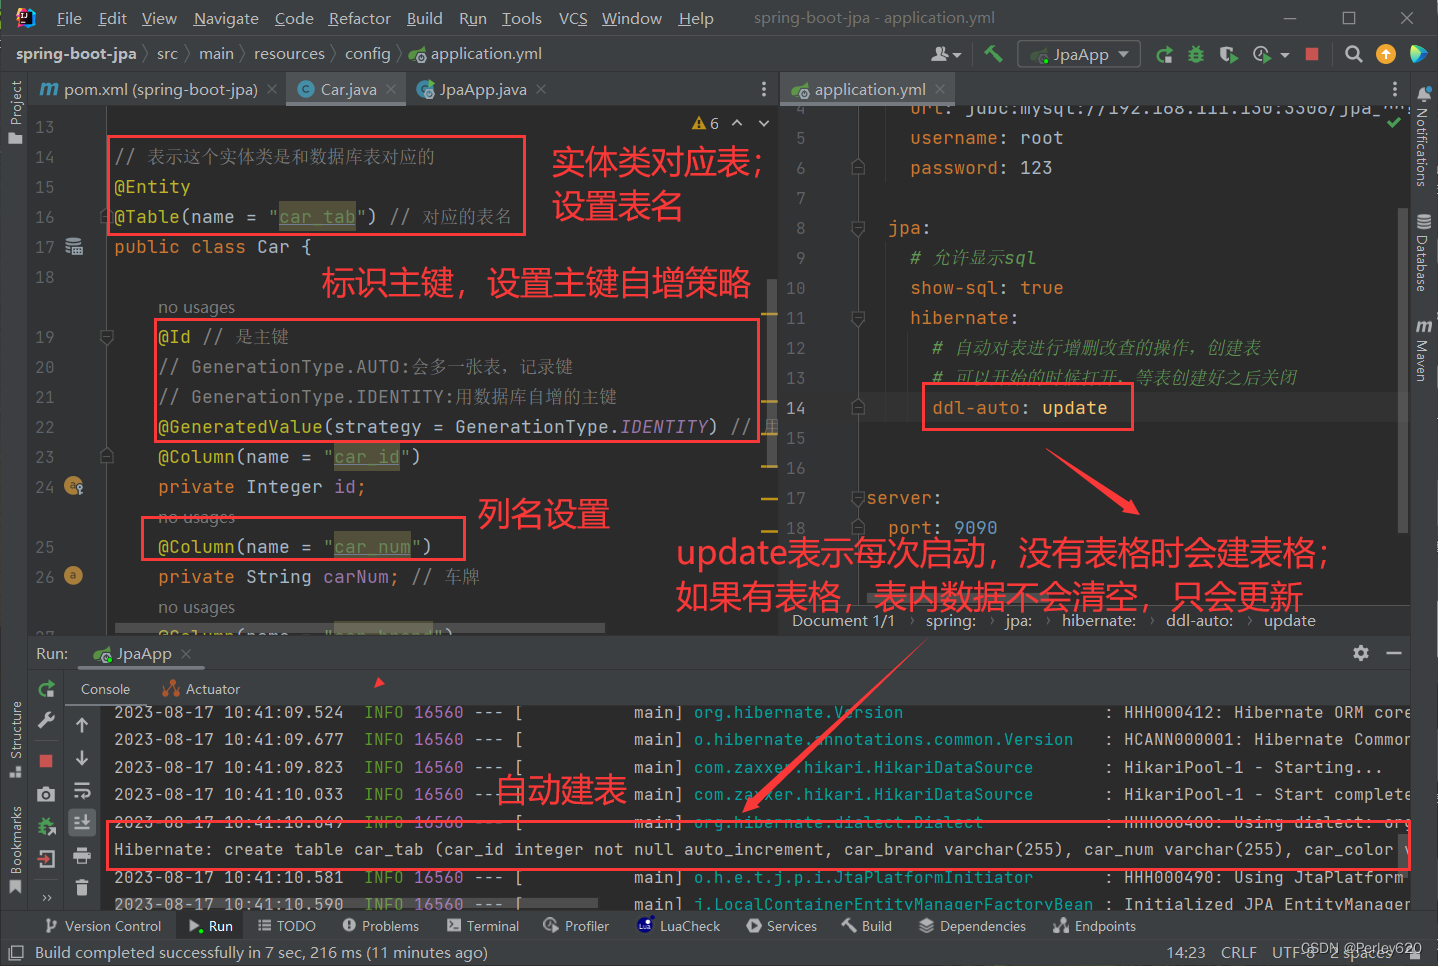1438x966 pixels.
Task: Click the console Up arrow
Action: click(82, 724)
